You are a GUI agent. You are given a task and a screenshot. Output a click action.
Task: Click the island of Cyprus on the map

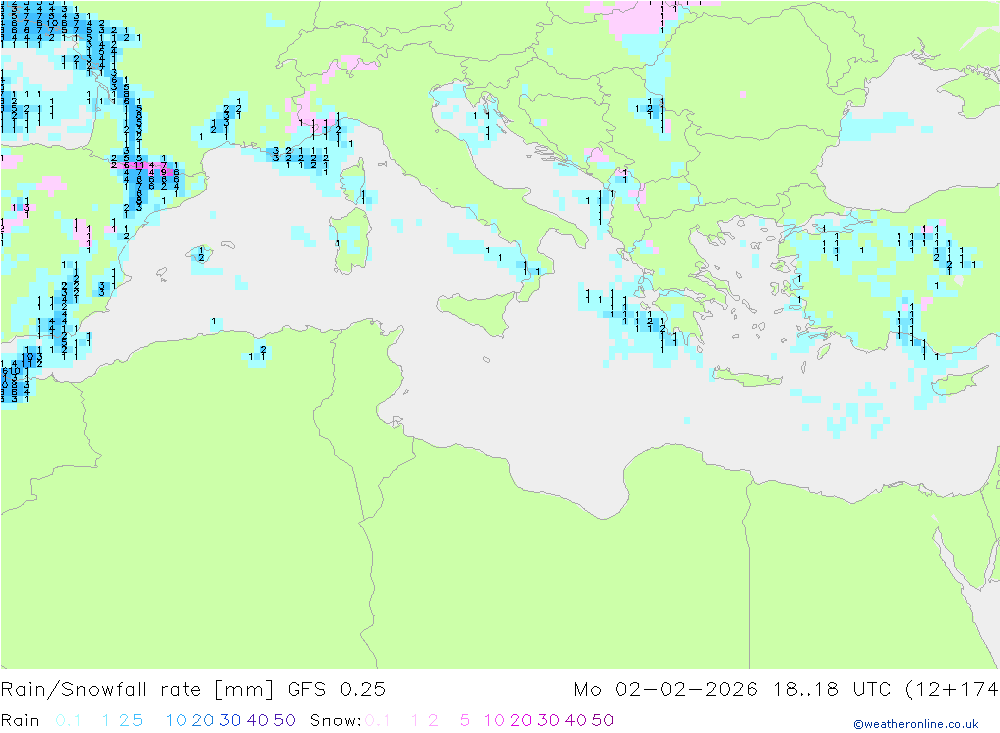(x=958, y=381)
